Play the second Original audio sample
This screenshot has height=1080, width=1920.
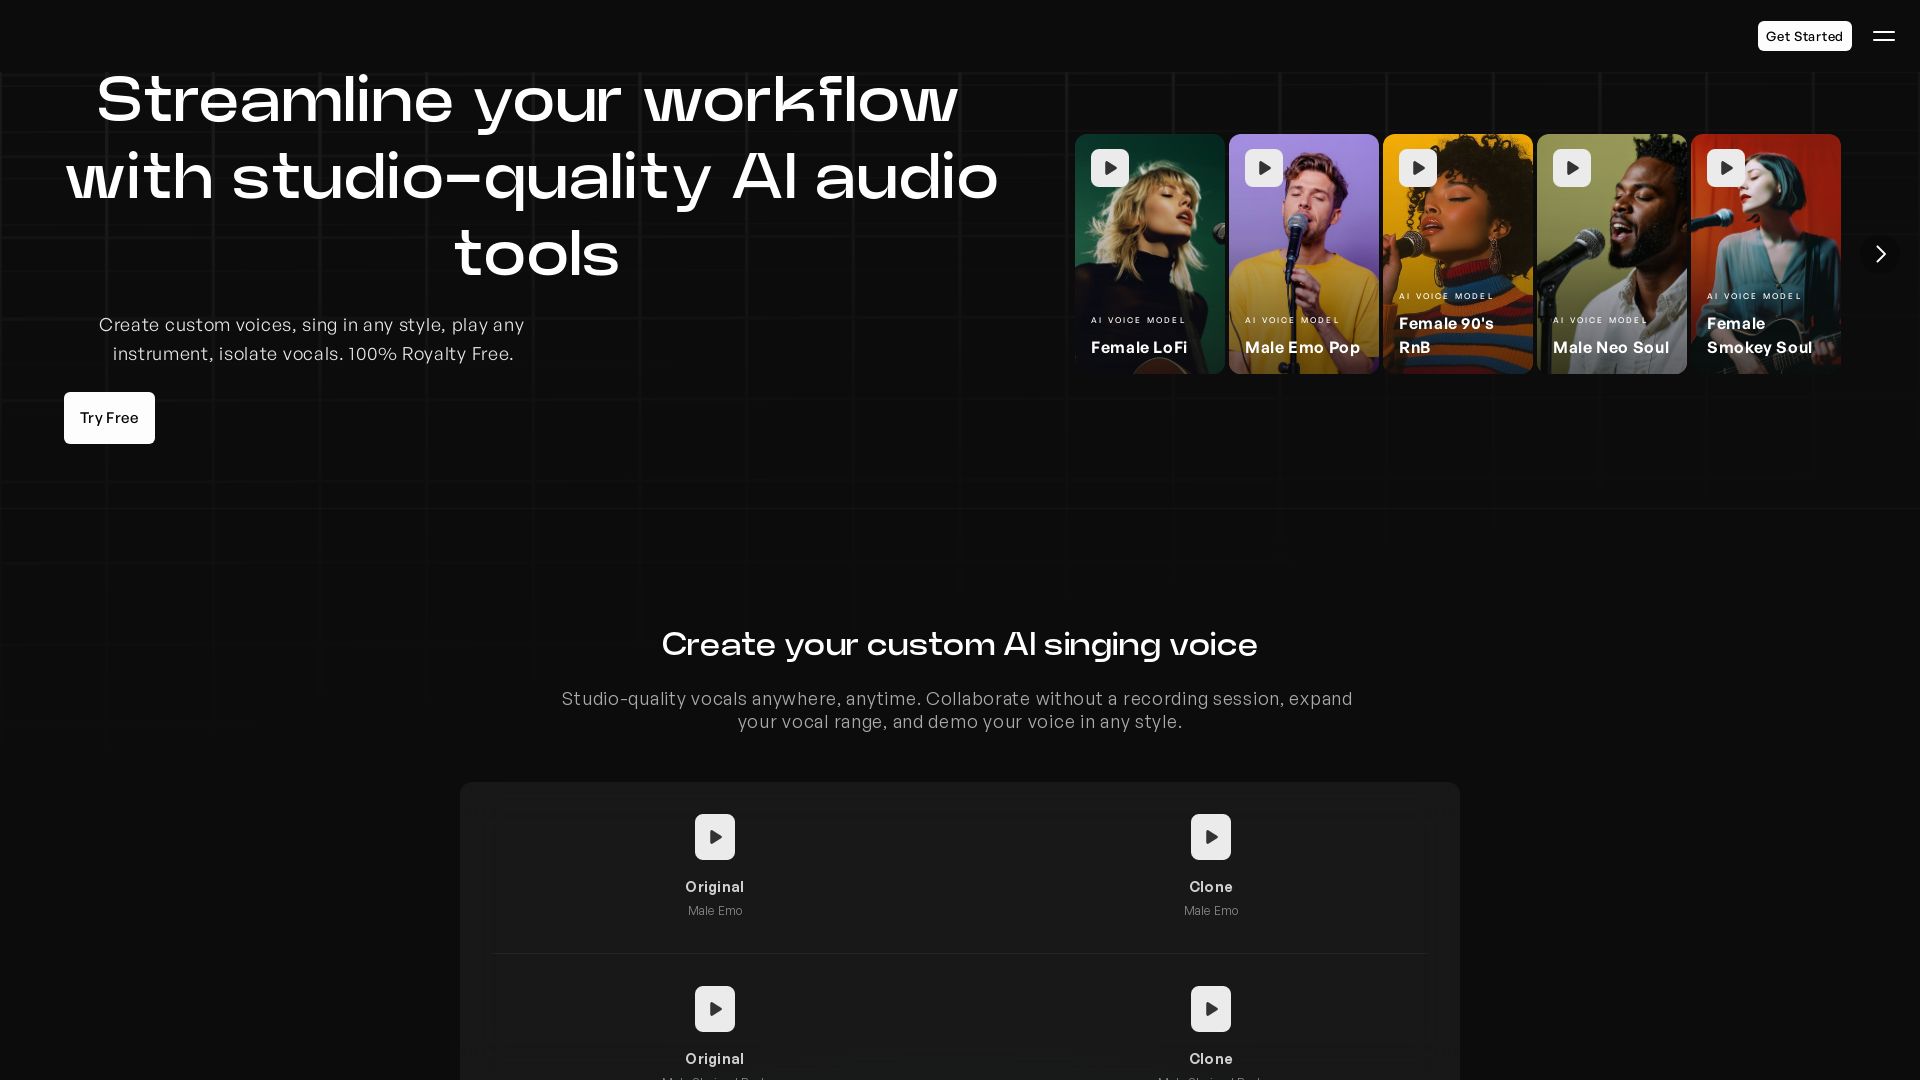coord(715,1009)
